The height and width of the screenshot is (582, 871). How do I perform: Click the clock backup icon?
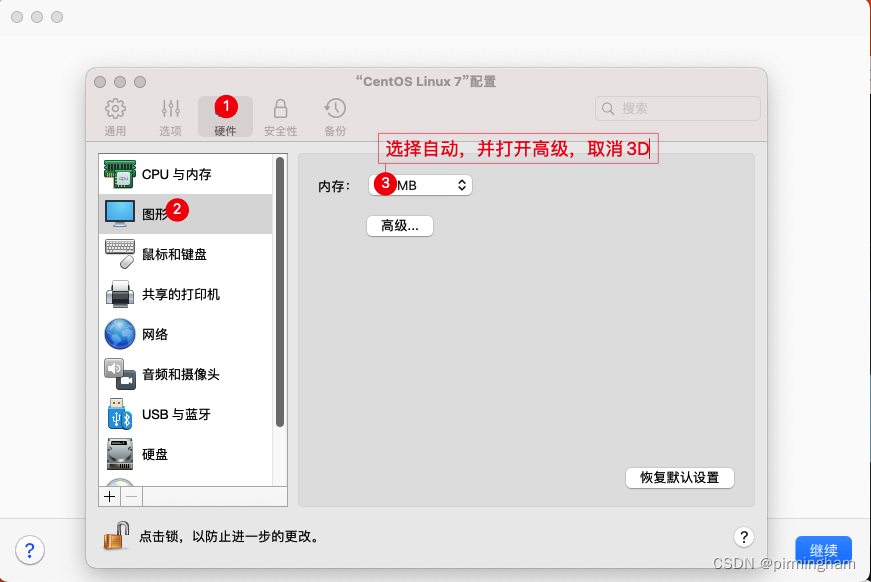pos(336,109)
